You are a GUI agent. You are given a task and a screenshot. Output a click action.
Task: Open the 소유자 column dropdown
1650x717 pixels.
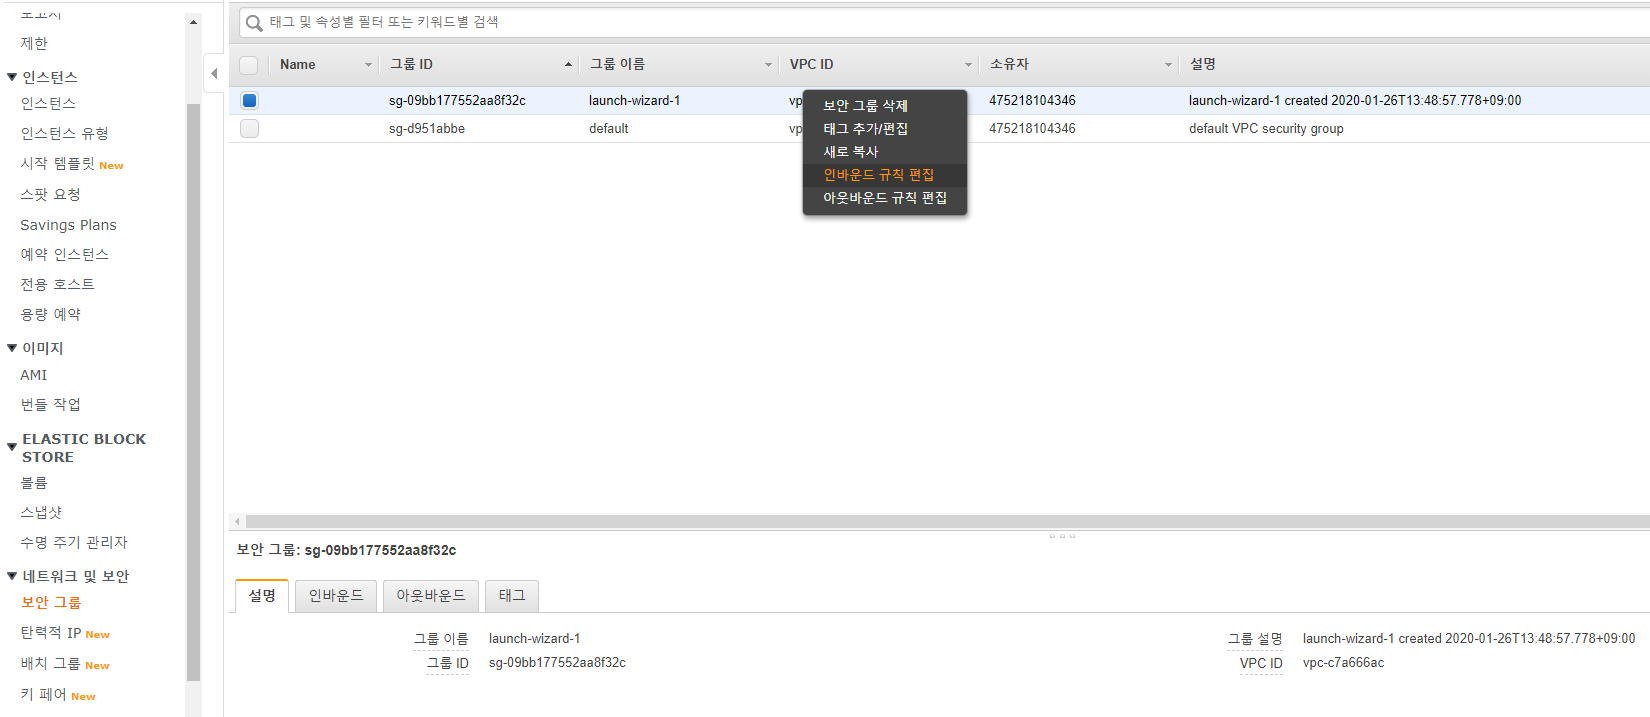[1168, 65]
